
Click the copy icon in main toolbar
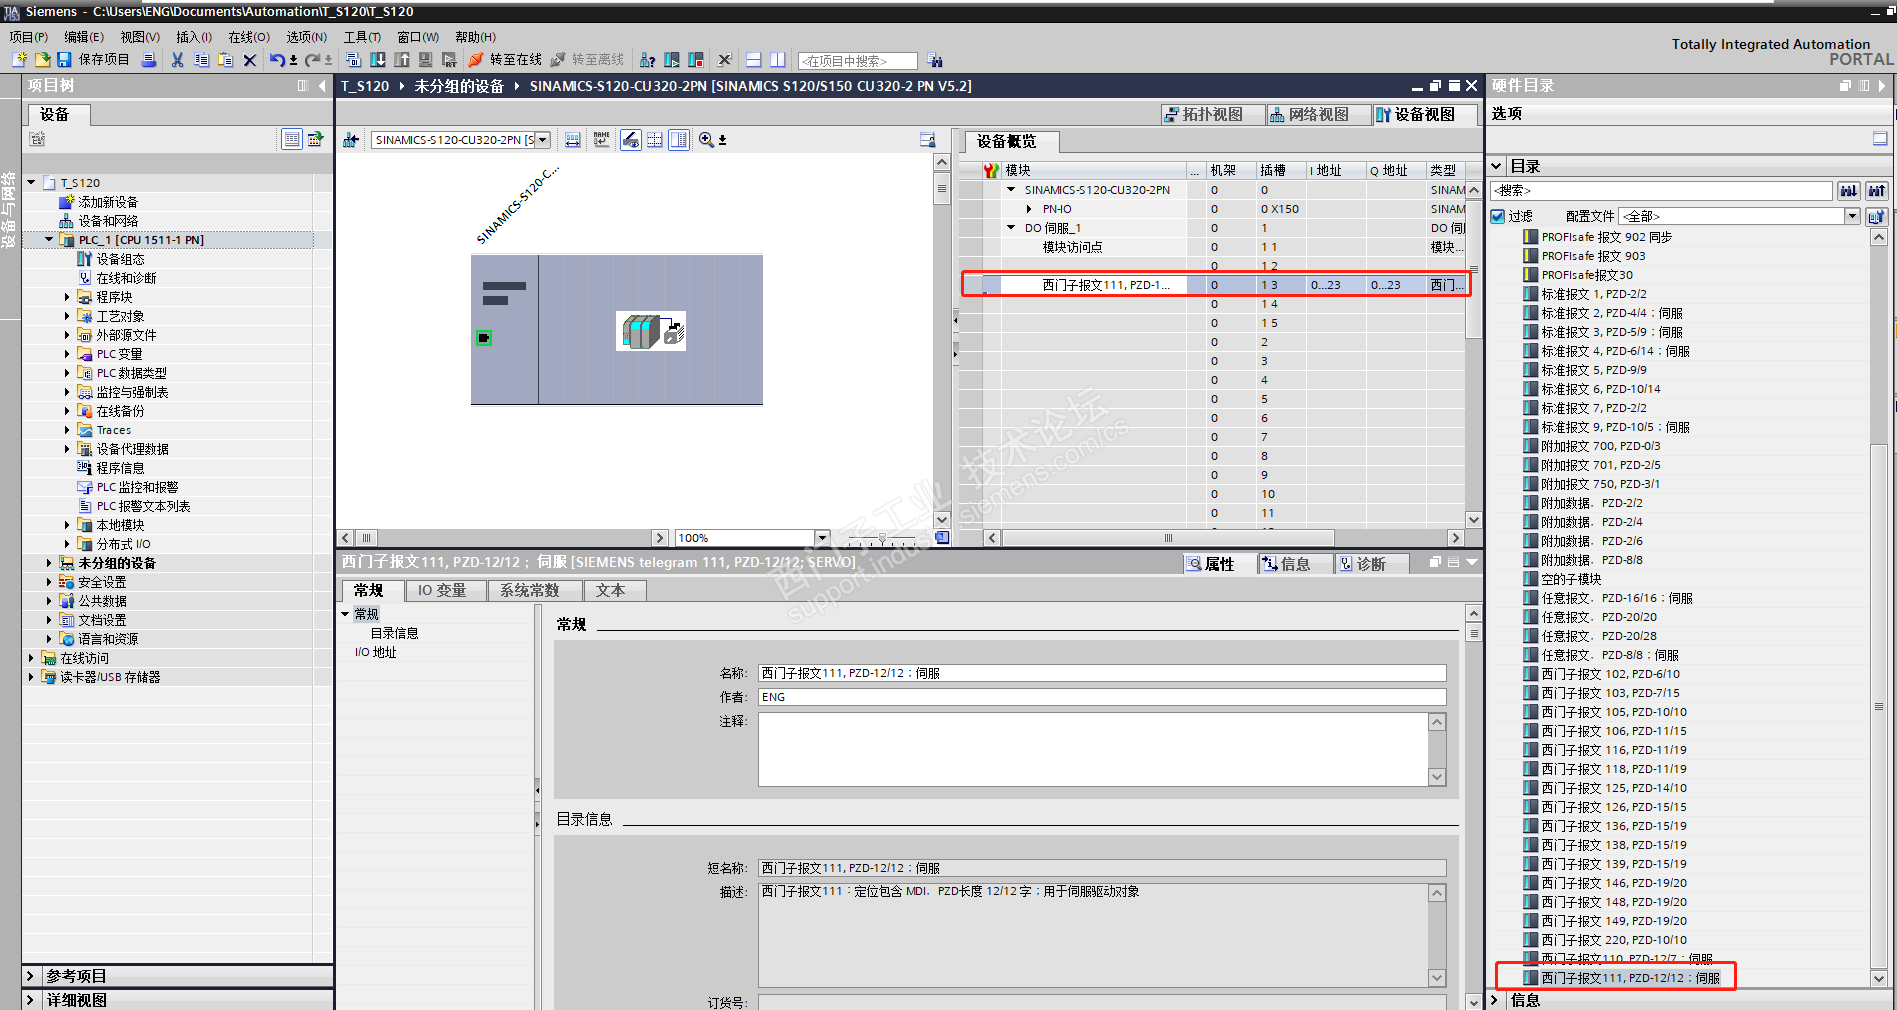201,60
